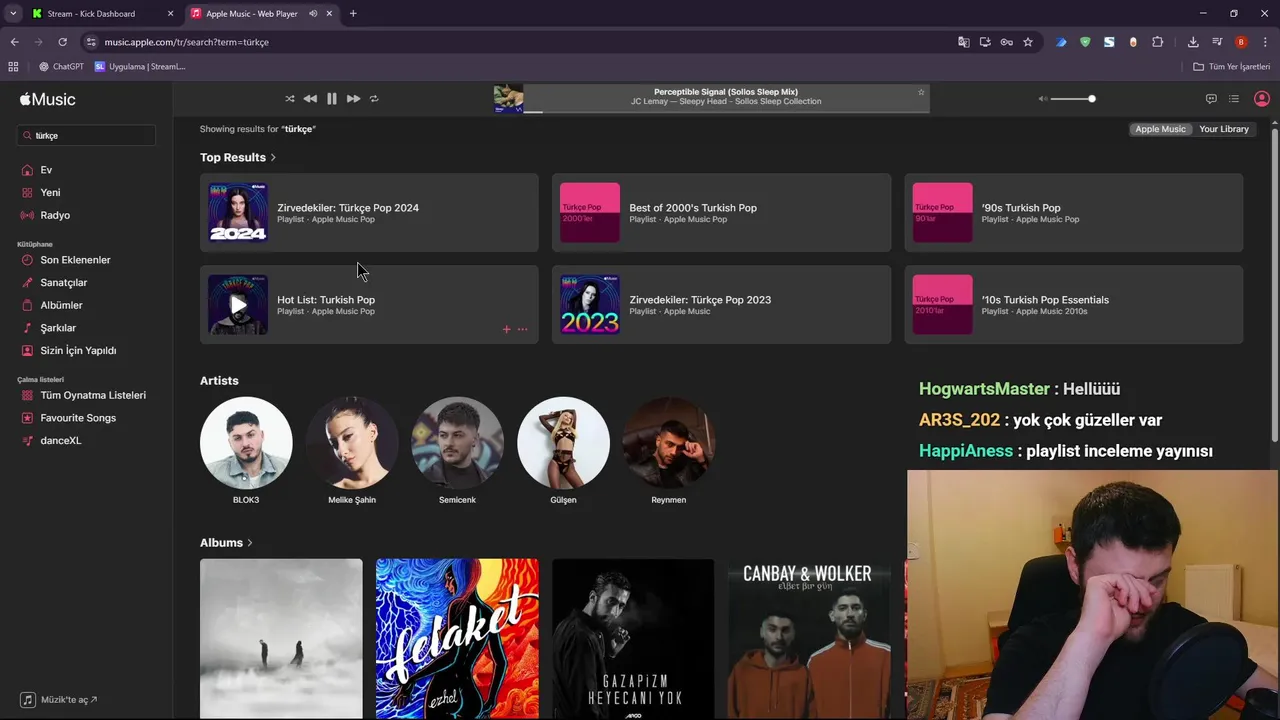
Task: Open '90s Turkish Pop playlist
Action: click(1074, 212)
